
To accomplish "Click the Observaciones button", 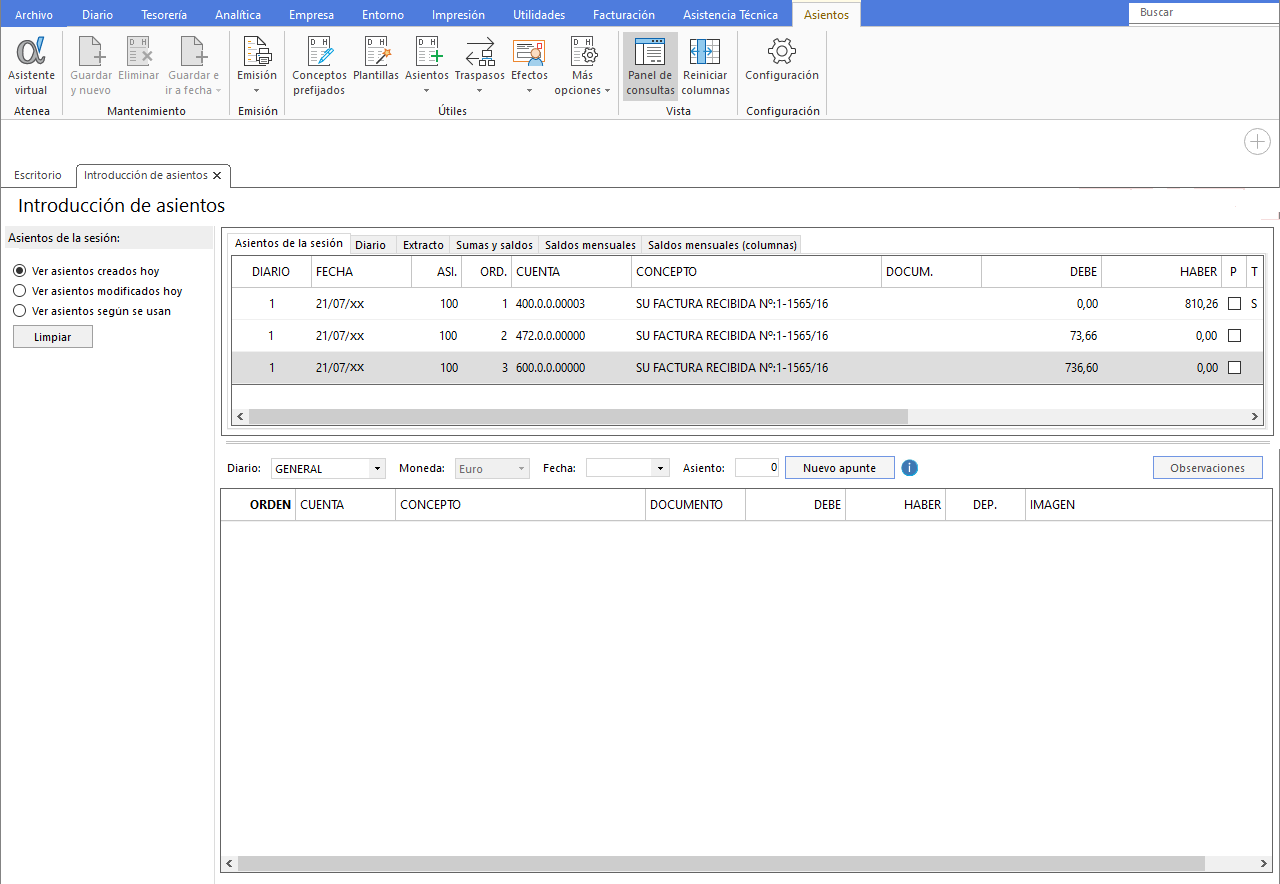I will [1208, 468].
